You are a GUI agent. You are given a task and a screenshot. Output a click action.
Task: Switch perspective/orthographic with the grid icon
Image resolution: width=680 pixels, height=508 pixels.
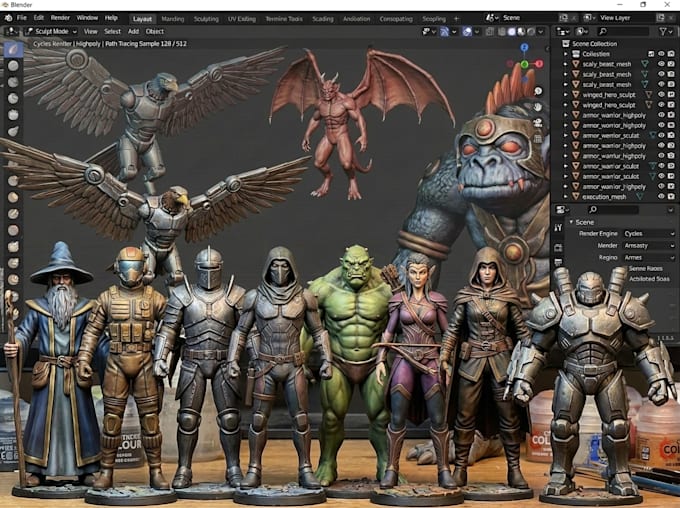(x=538, y=139)
